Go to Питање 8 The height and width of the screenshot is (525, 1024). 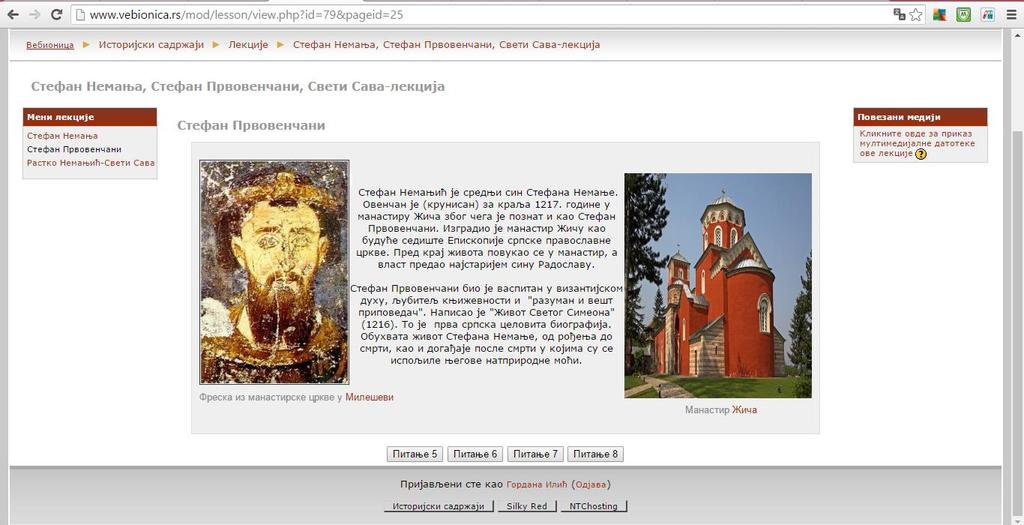pyautogui.click(x=596, y=454)
